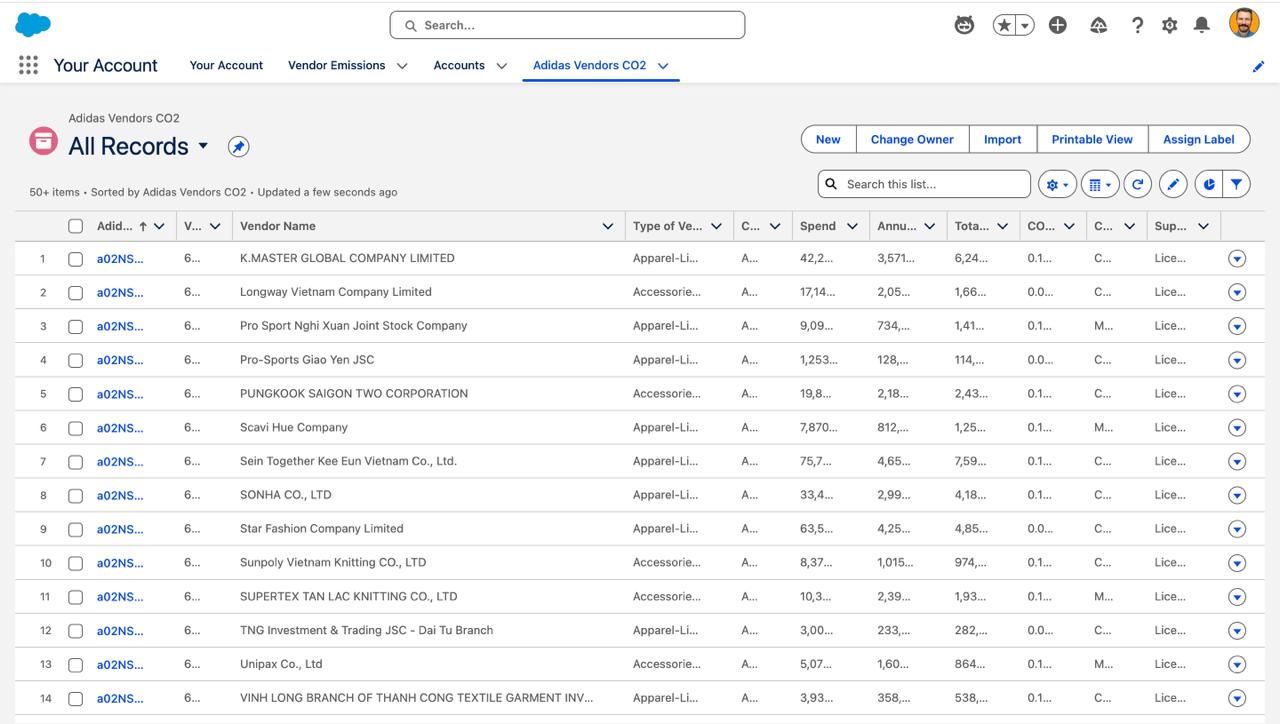Expand the Vendor Name column menu
The height and width of the screenshot is (724, 1280).
(x=607, y=226)
